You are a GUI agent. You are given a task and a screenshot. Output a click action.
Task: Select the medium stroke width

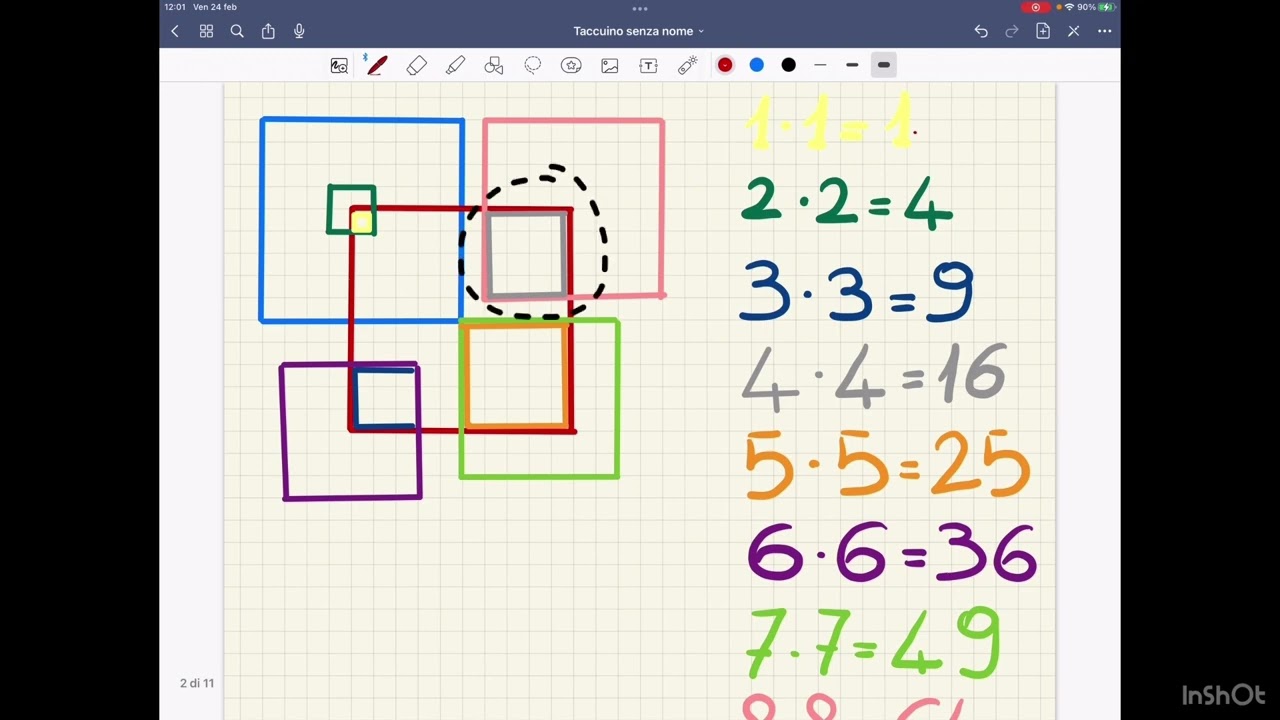[x=852, y=65]
